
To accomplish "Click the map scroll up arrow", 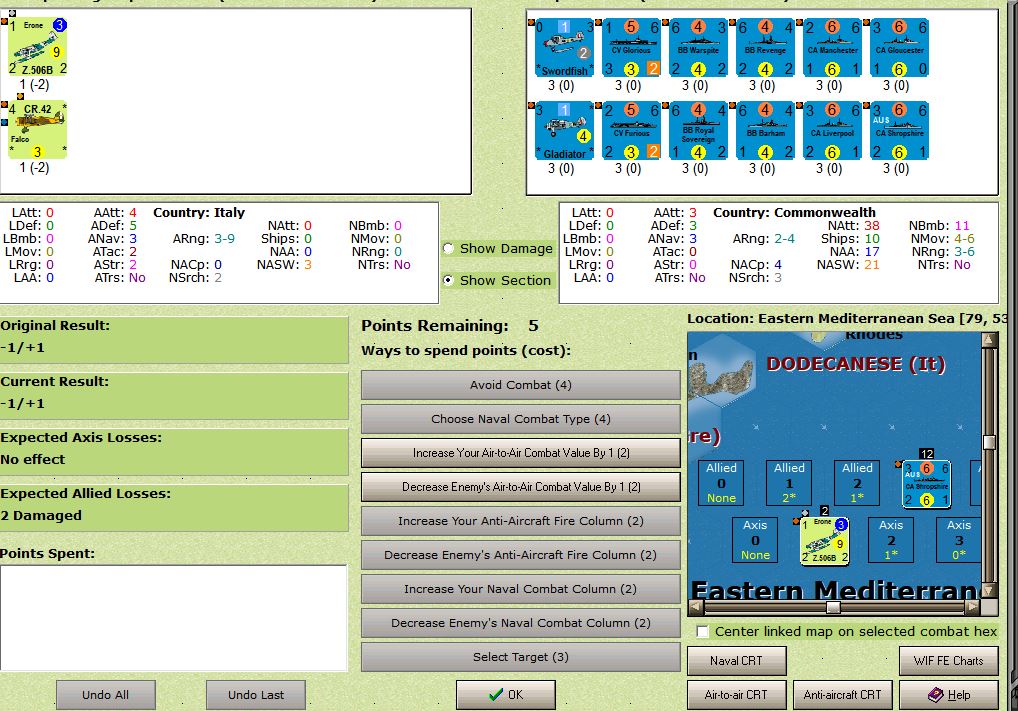I will [989, 339].
